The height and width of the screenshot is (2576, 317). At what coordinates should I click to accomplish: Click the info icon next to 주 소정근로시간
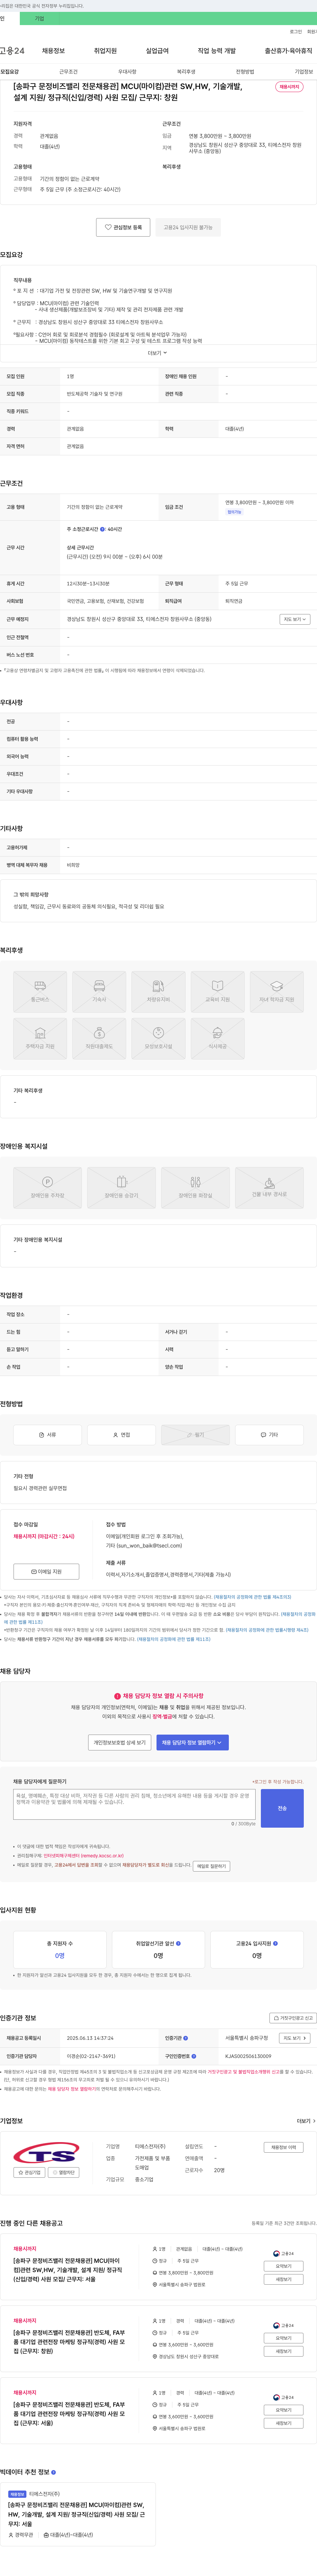pyautogui.click(x=102, y=529)
